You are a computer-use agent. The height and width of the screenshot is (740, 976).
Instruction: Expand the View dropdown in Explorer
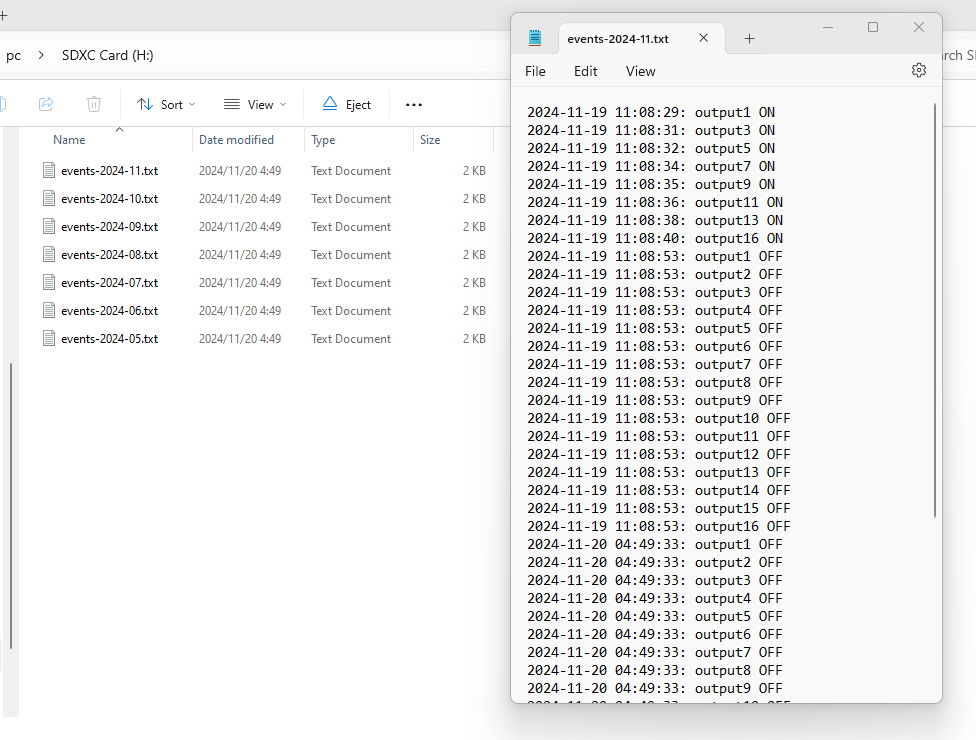[255, 104]
